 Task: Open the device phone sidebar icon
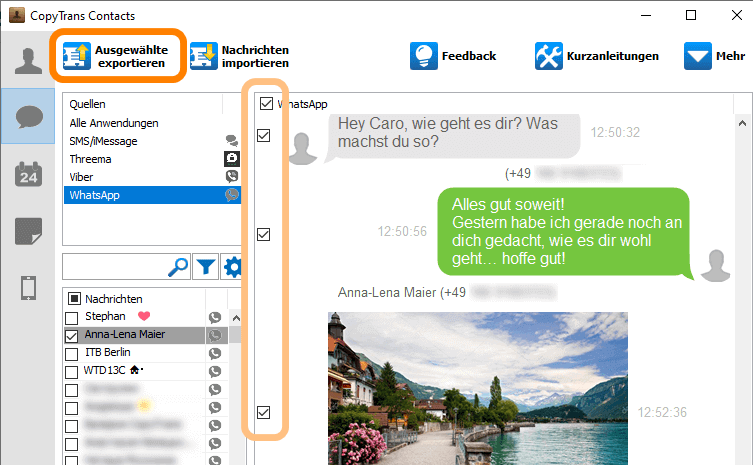click(28, 288)
